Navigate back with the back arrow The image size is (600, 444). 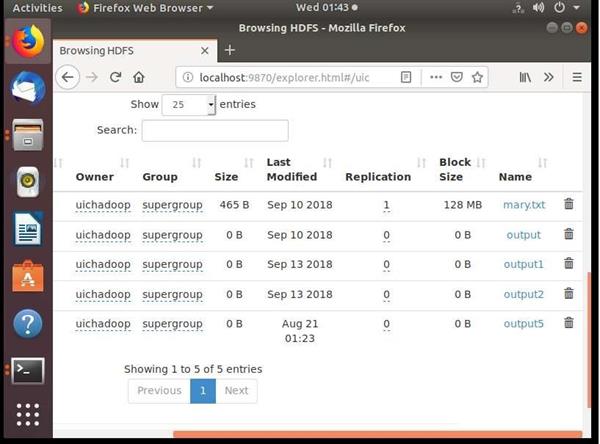(x=68, y=77)
